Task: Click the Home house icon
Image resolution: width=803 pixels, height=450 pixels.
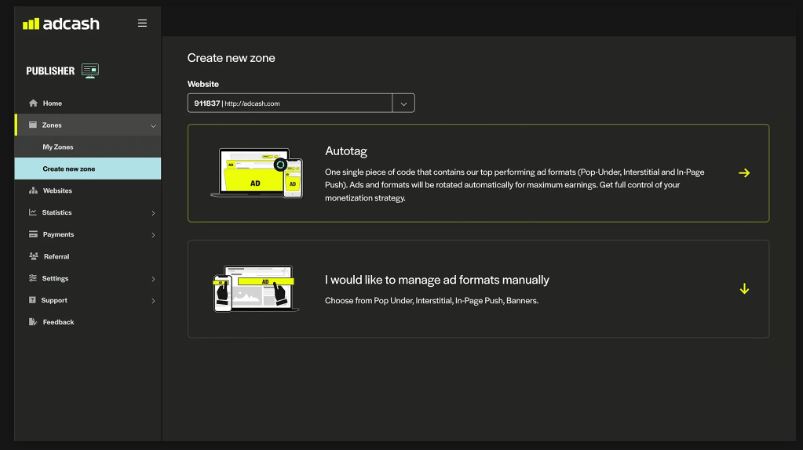Action: (33, 103)
